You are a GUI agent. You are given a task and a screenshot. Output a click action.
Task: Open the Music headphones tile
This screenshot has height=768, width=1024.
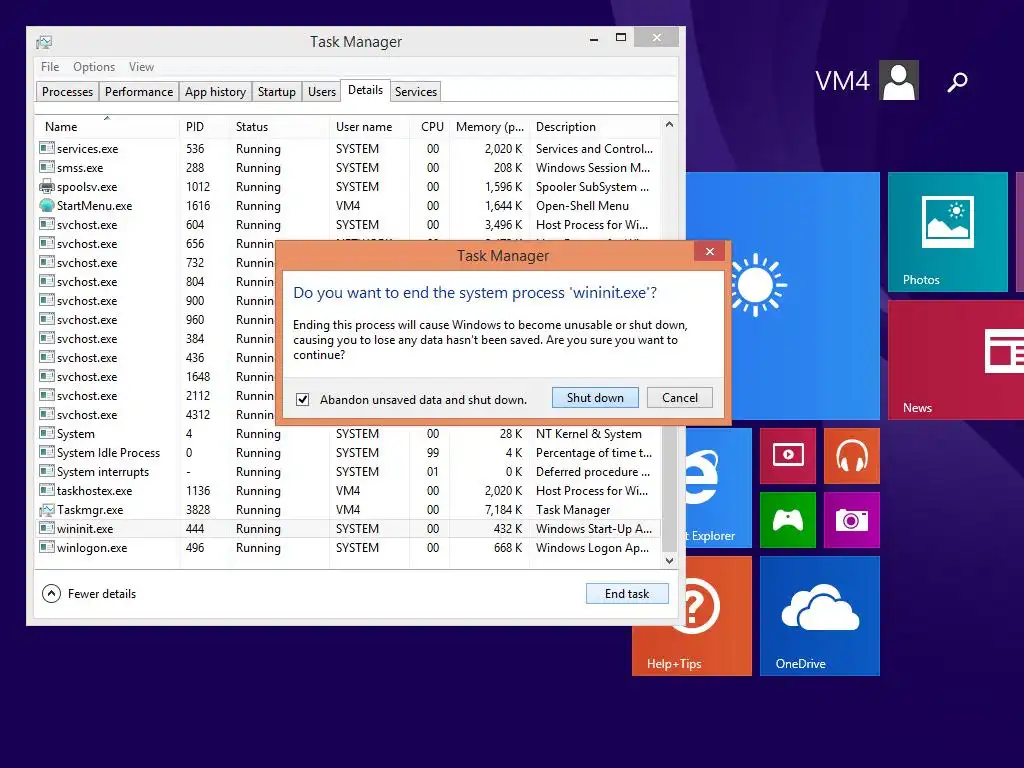852,455
